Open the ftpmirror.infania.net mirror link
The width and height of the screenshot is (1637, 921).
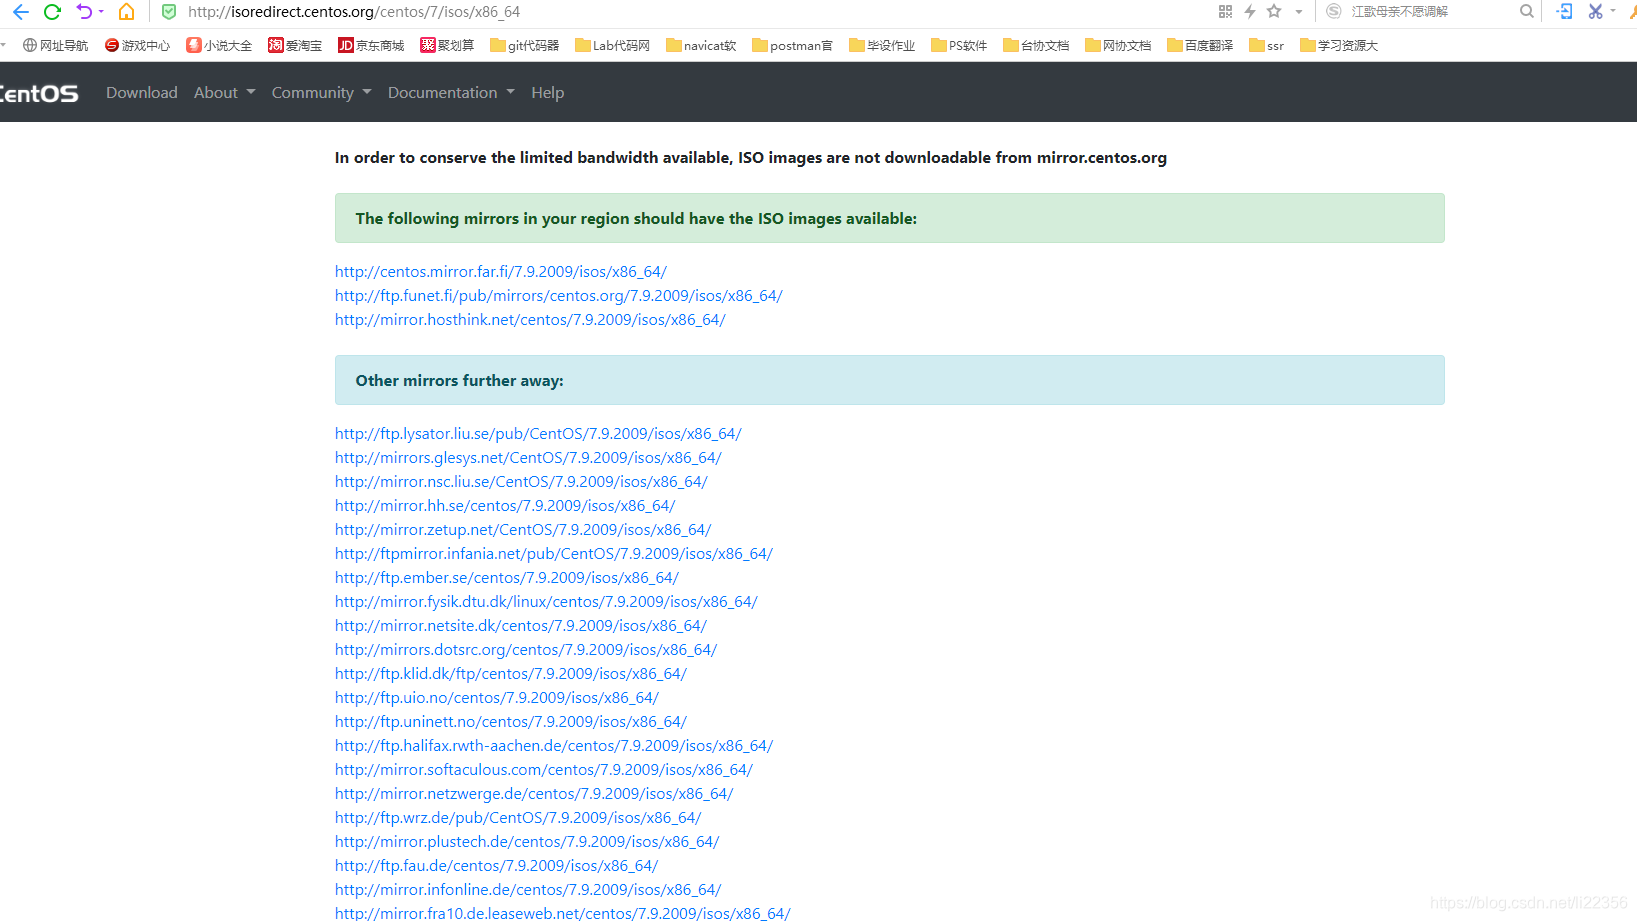[x=554, y=554]
